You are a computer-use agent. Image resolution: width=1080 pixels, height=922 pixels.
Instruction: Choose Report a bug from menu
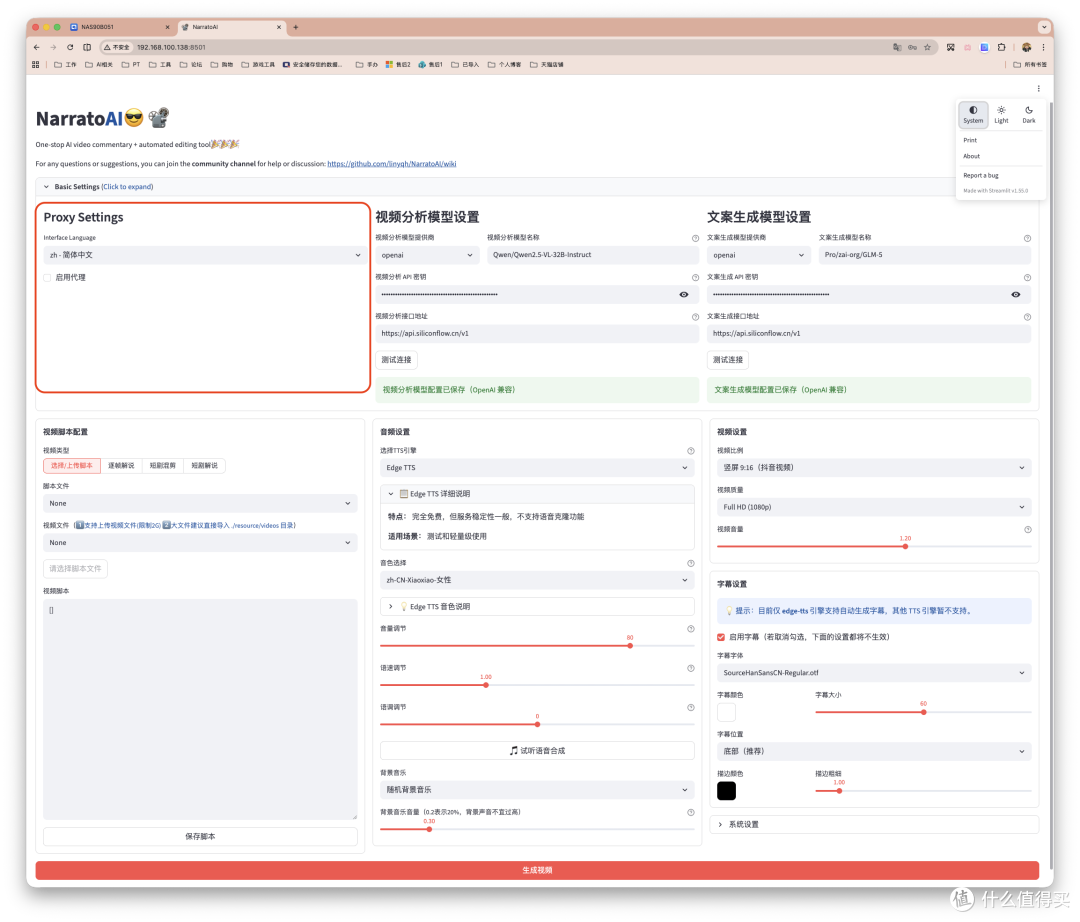(980, 176)
